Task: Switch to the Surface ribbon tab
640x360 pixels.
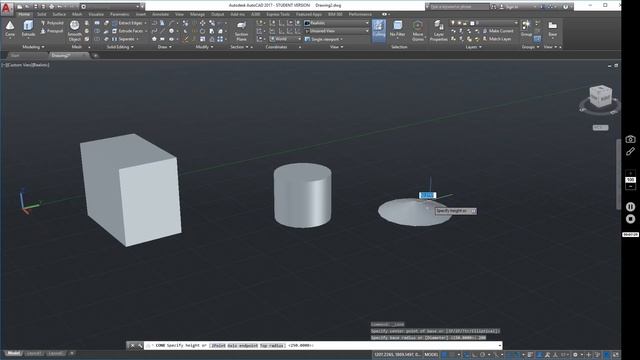Action: click(59, 14)
